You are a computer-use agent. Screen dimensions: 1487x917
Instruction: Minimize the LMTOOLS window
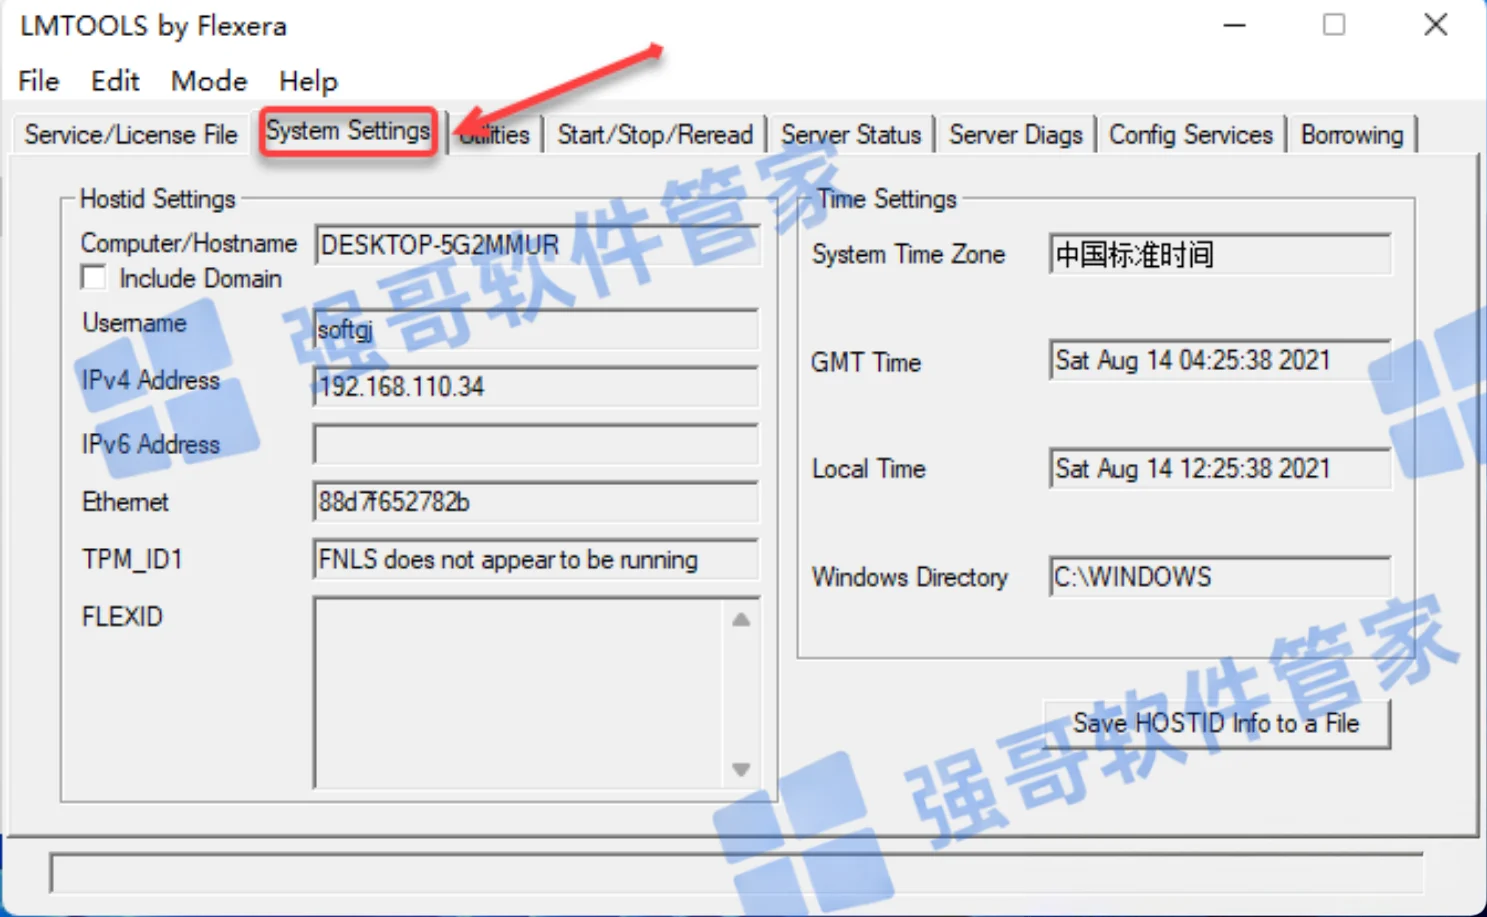[1235, 25]
